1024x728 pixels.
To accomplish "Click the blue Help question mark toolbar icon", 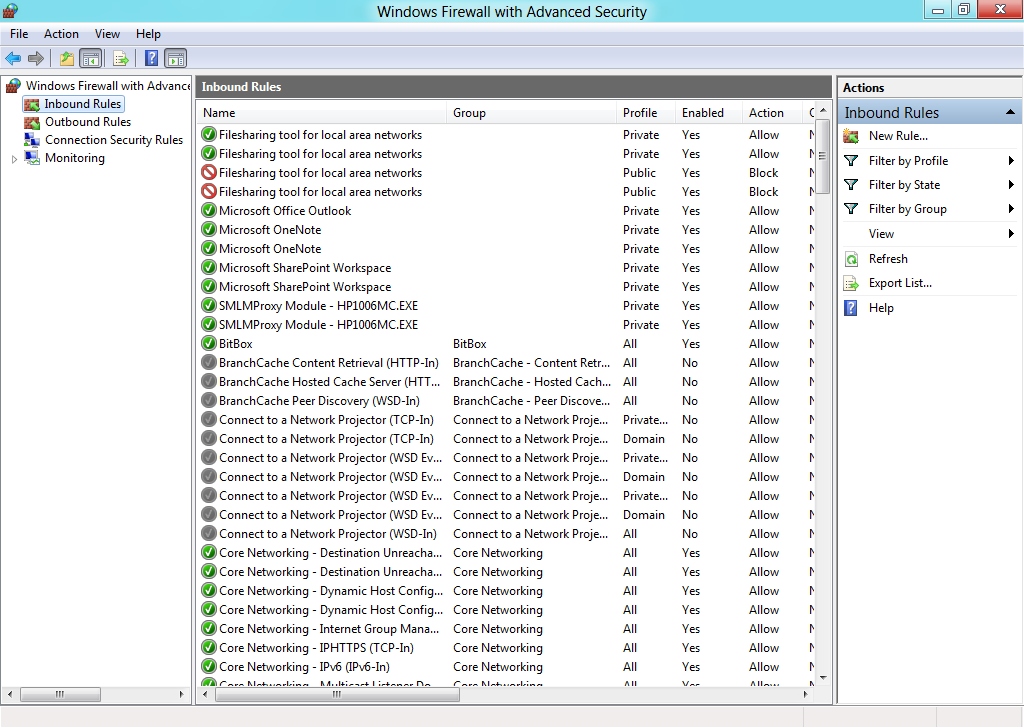I will coord(151,58).
